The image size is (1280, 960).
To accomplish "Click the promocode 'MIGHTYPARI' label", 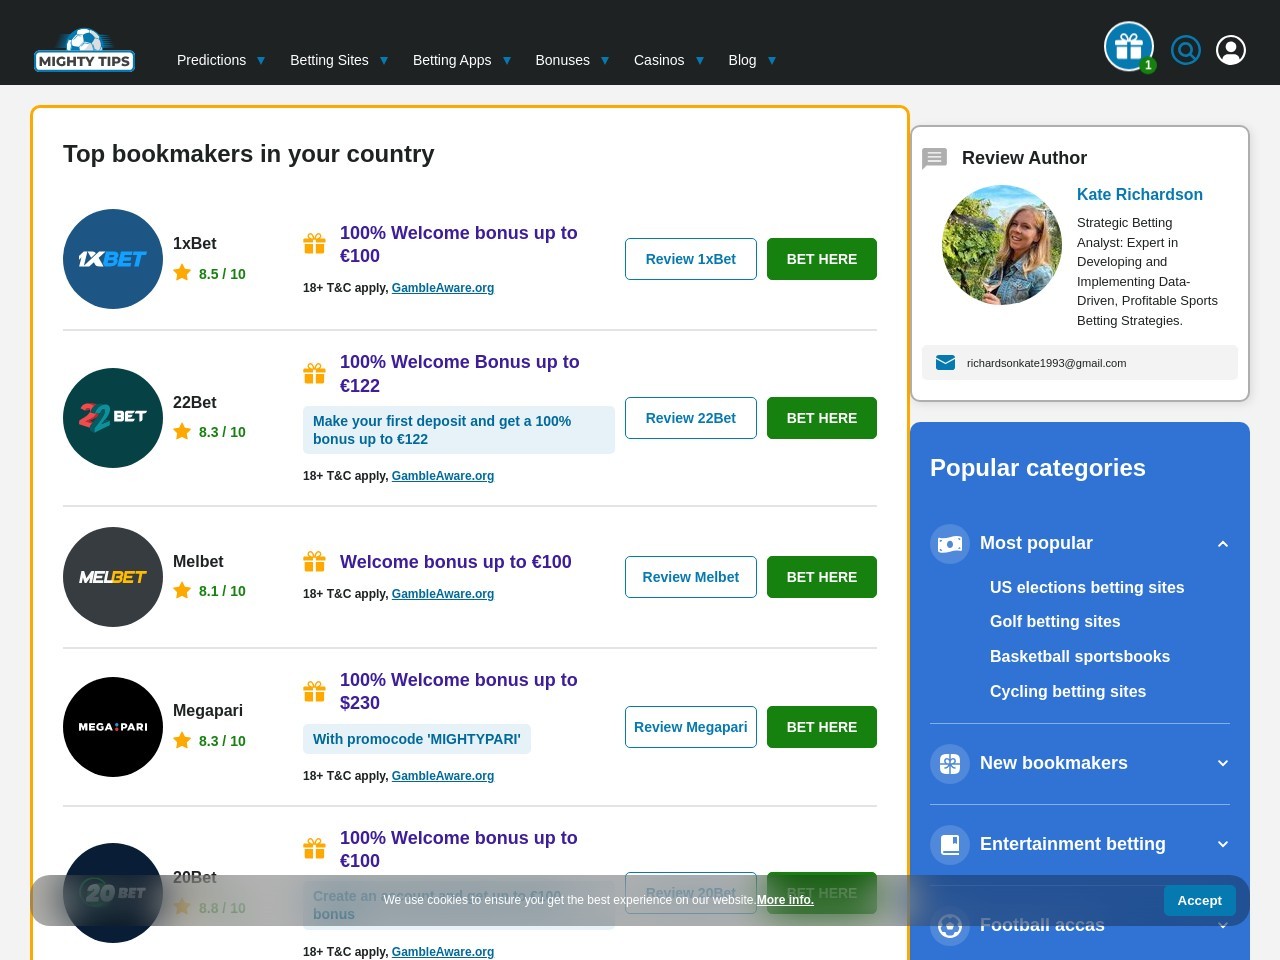I will (417, 739).
